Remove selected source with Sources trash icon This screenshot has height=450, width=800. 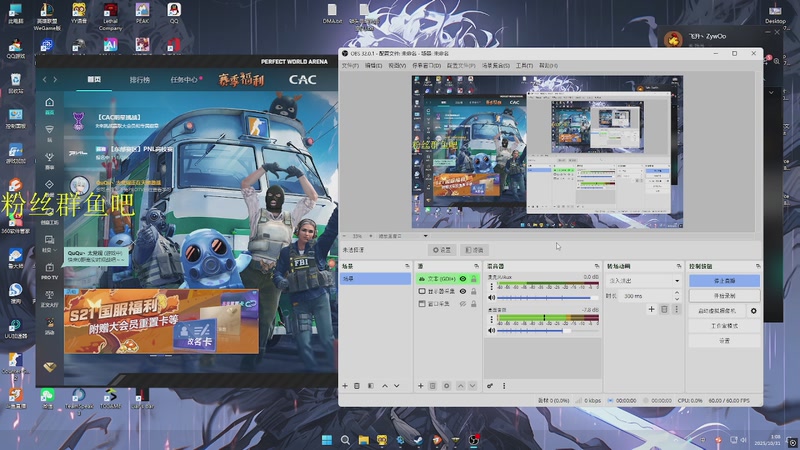(433, 386)
